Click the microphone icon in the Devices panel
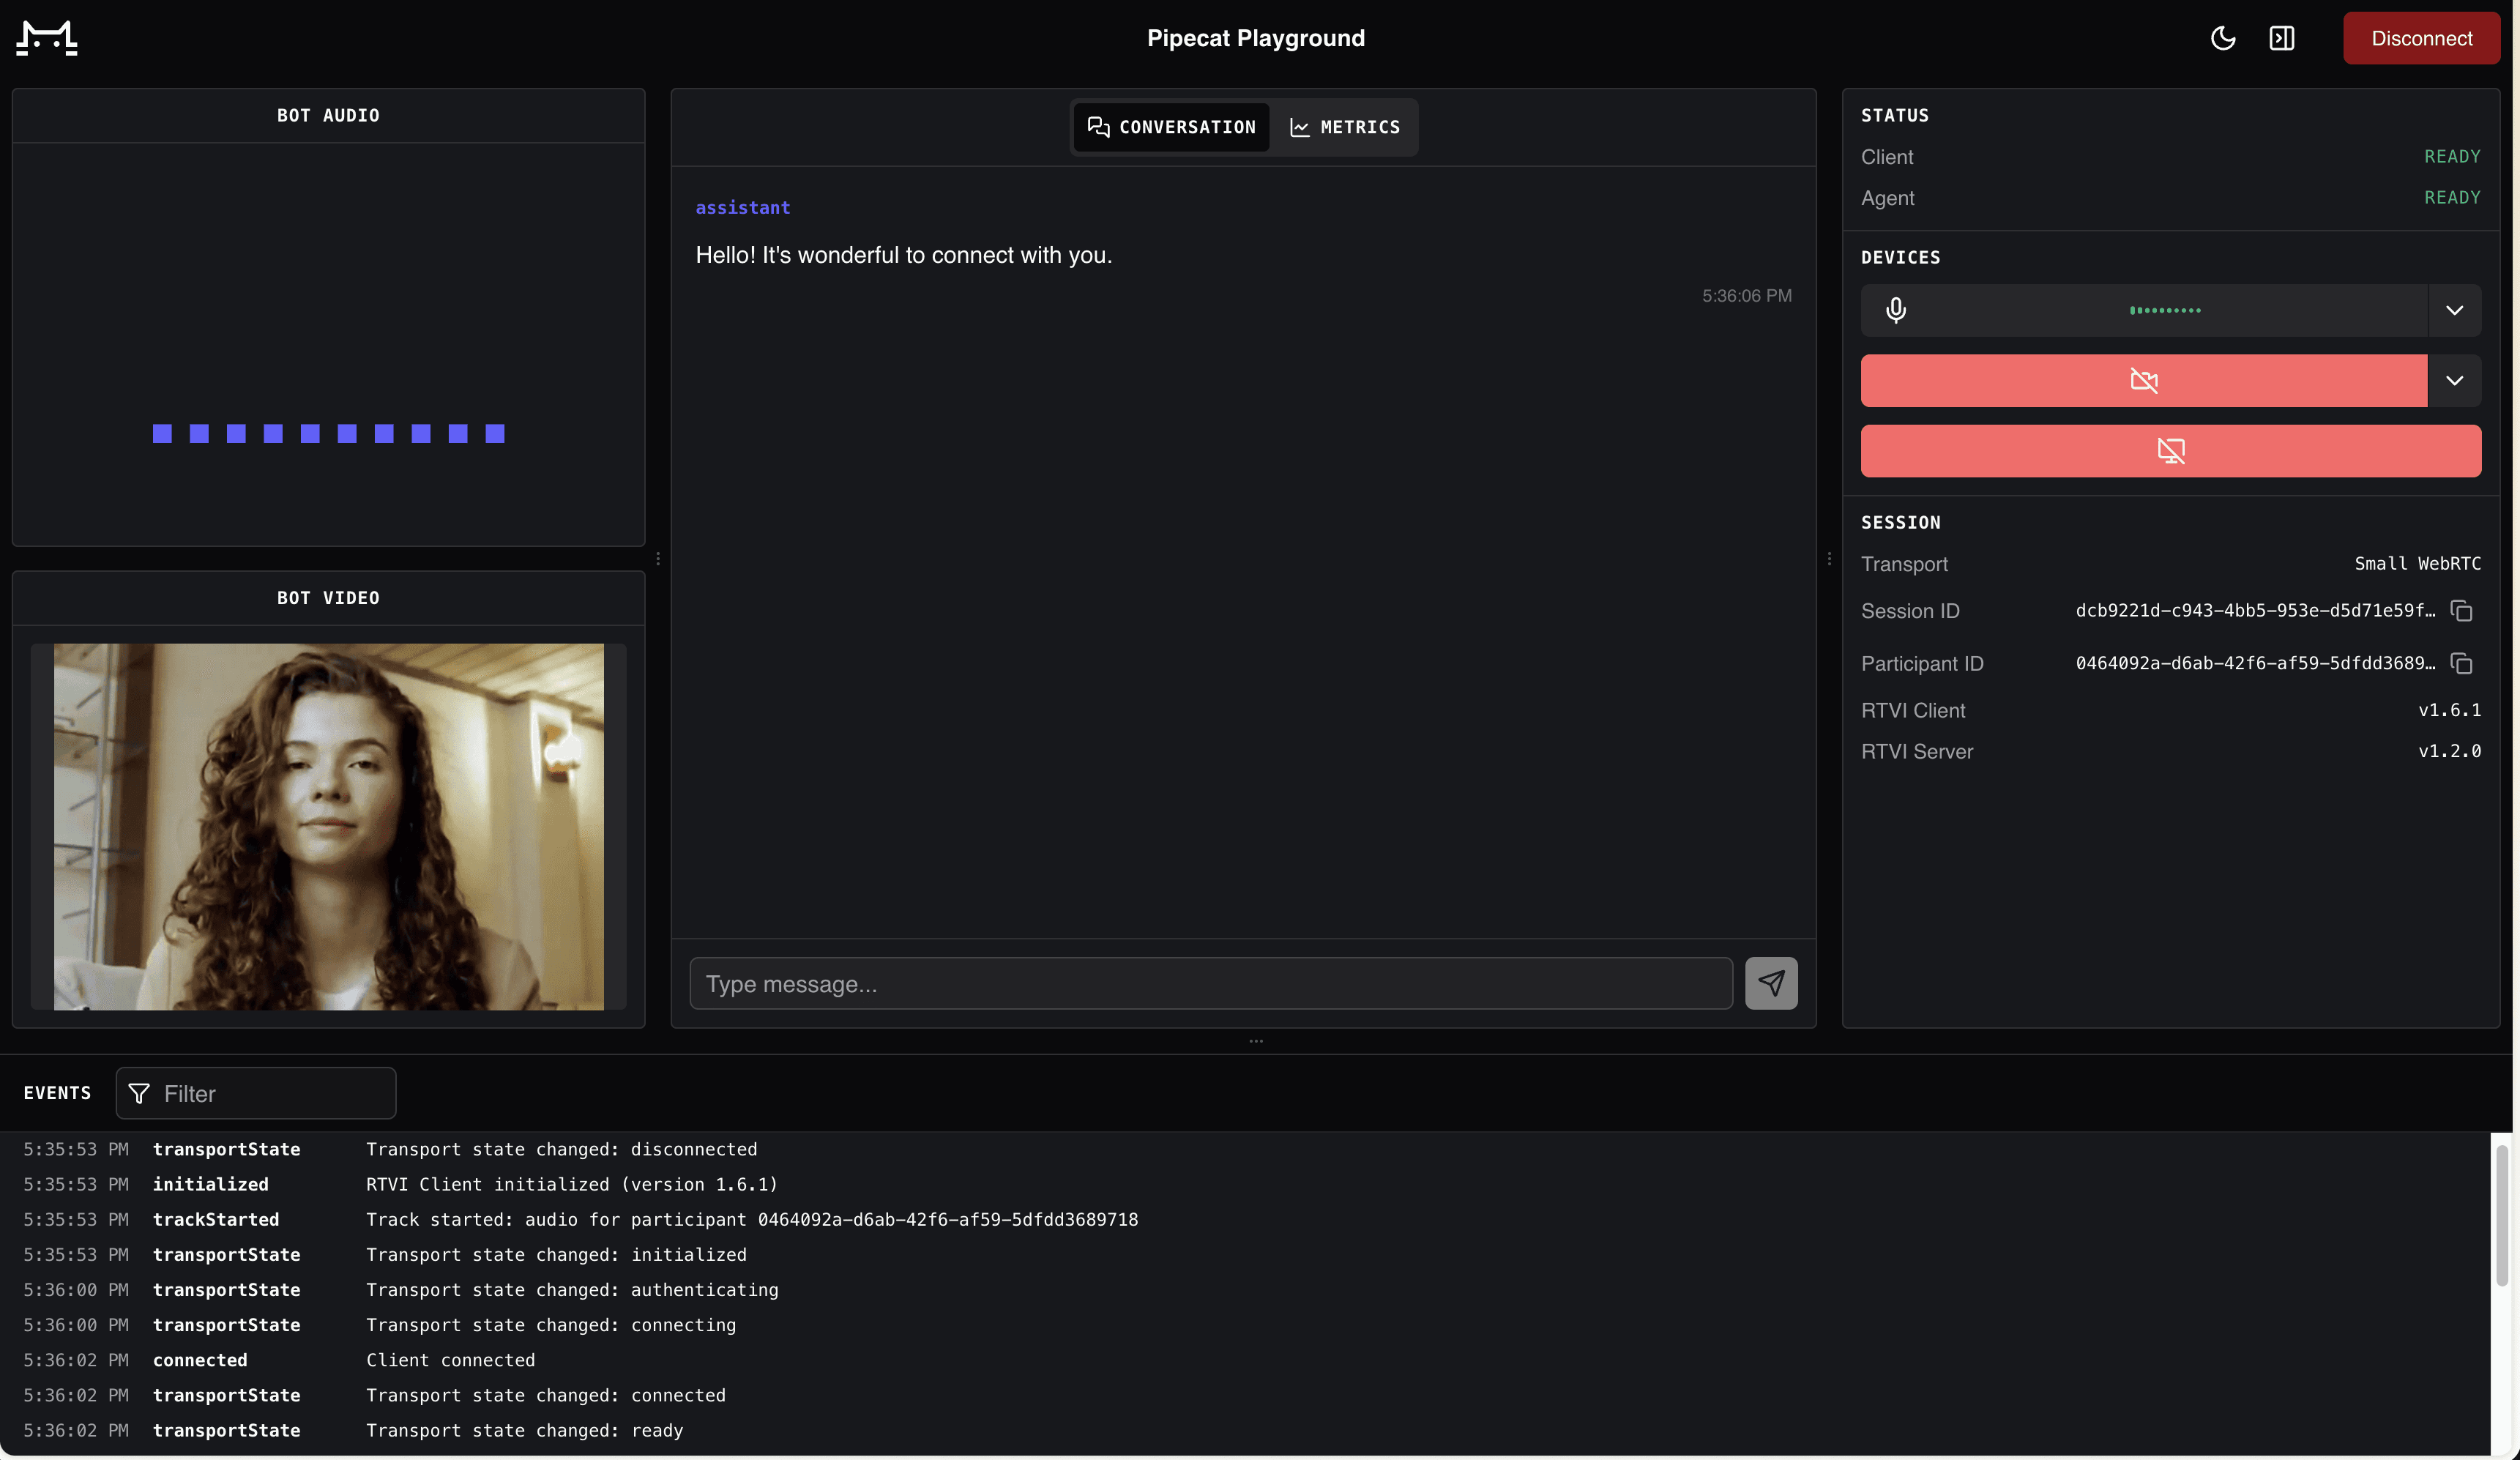 pyautogui.click(x=1897, y=310)
